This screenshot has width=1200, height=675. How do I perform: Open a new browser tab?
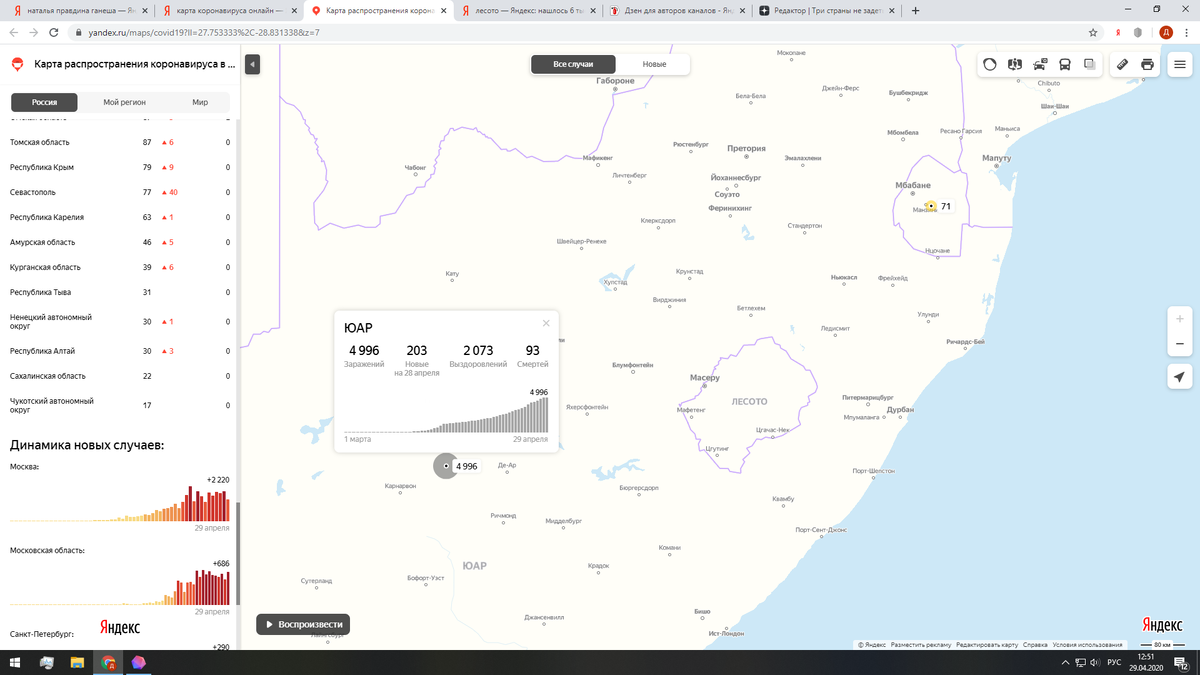916,10
